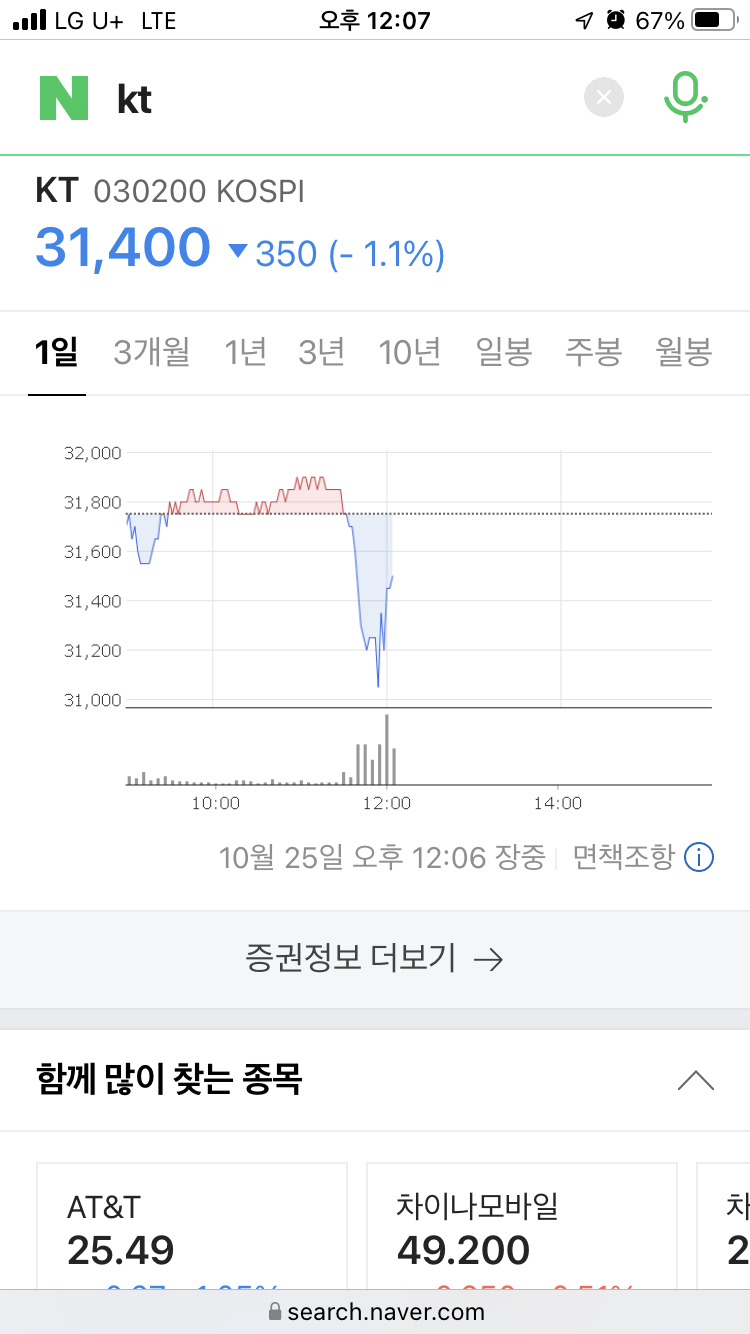Tap the green Naver N logo
This screenshot has height=1334, width=750.
(x=64, y=98)
